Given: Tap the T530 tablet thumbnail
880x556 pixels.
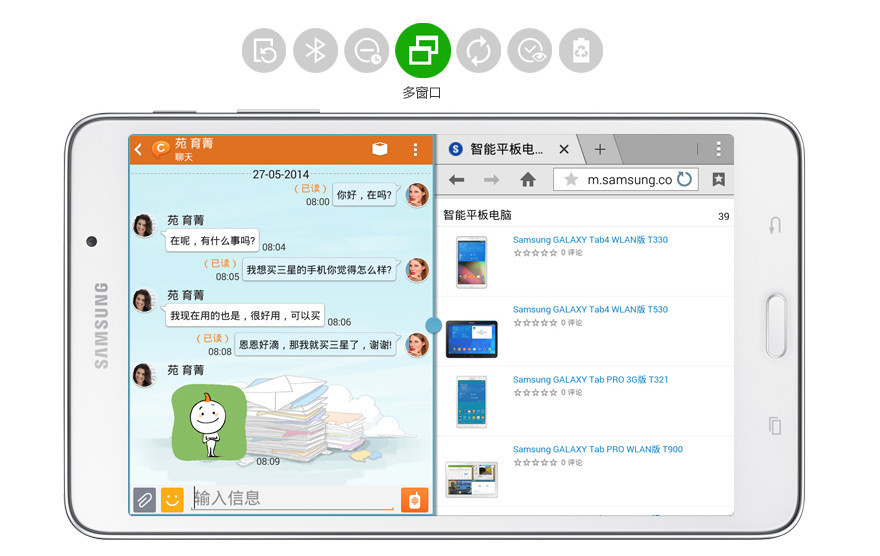Looking at the screenshot, I should tap(471, 339).
